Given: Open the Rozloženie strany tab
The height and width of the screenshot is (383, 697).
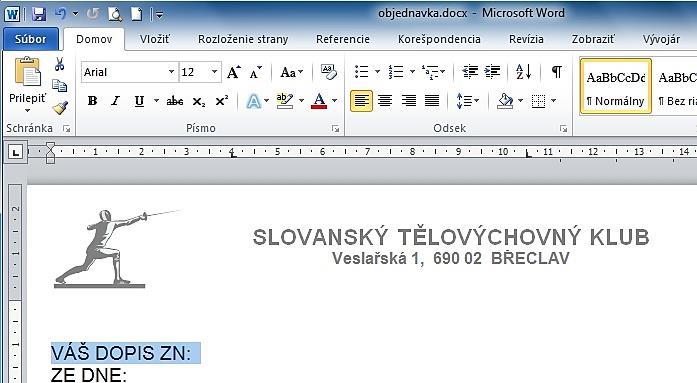Looking at the screenshot, I should coord(243,39).
